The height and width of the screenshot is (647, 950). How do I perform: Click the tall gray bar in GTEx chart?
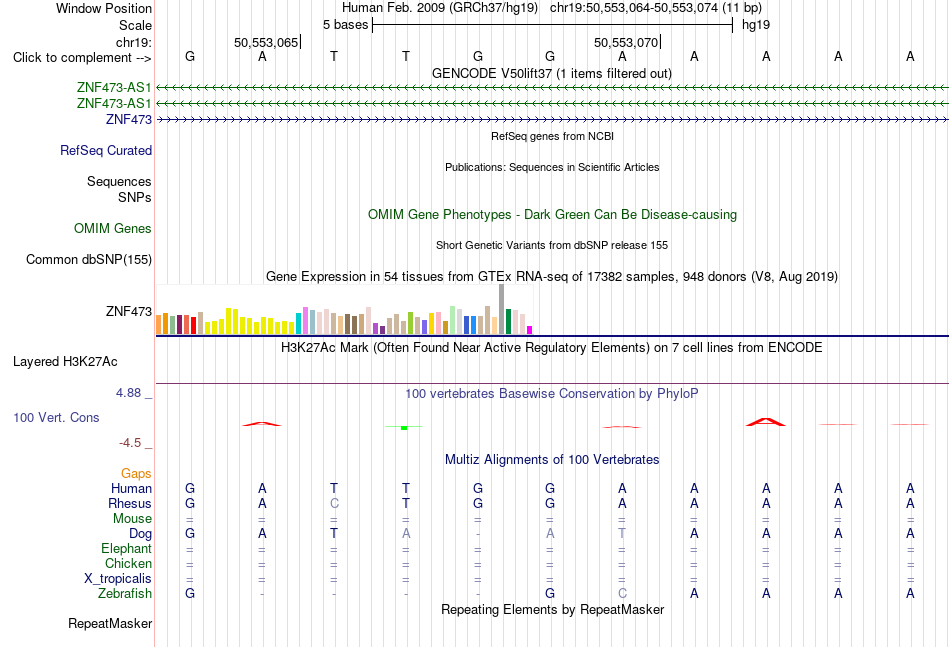pyautogui.click(x=501, y=309)
